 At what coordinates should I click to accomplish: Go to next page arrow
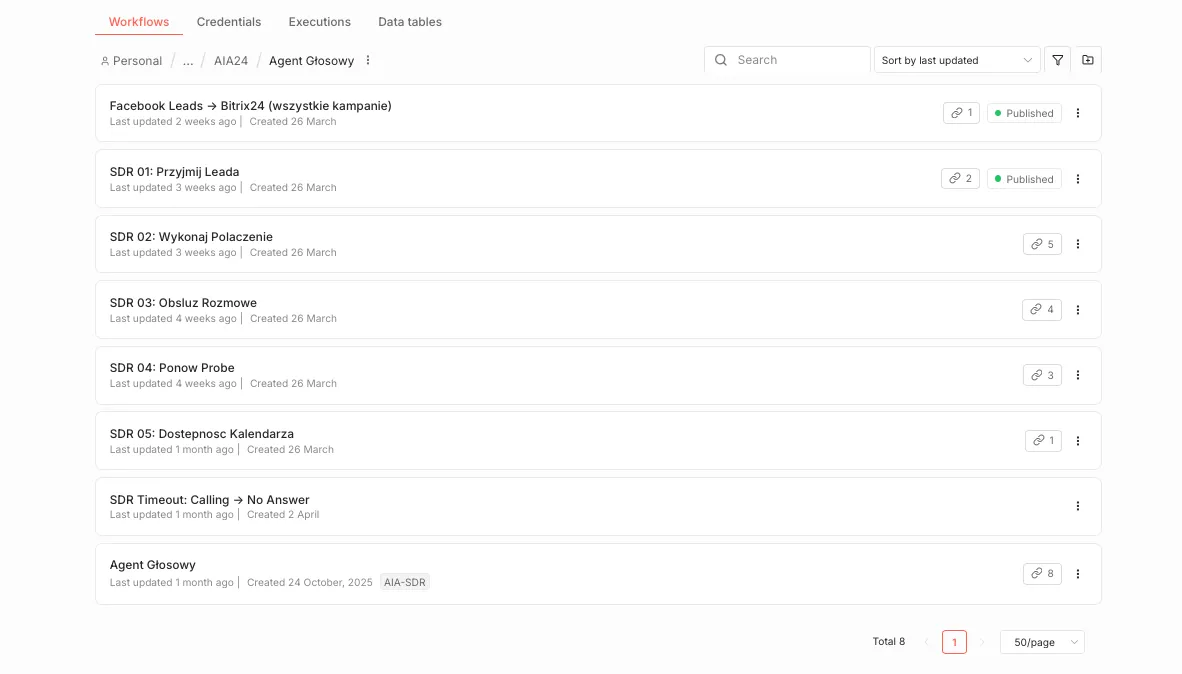981,642
